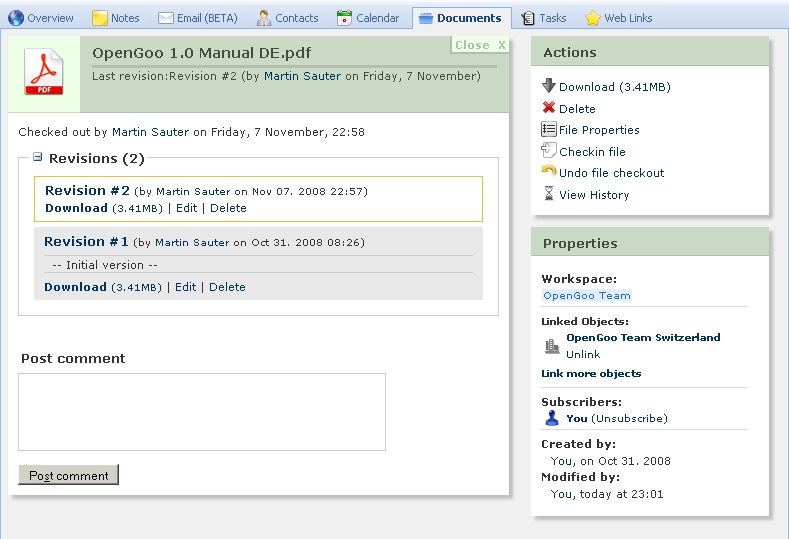
Task: Collapse the Revisions section
Action: pos(38,157)
